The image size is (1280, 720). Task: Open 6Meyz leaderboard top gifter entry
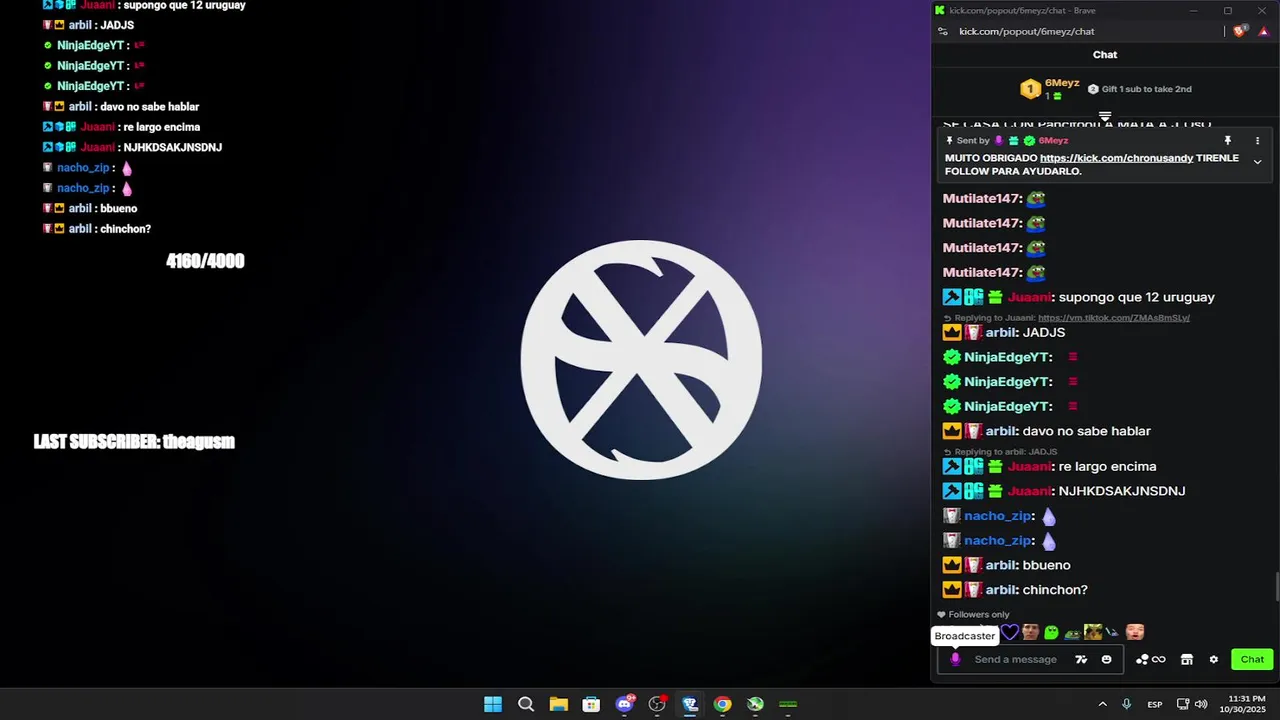click(1049, 89)
